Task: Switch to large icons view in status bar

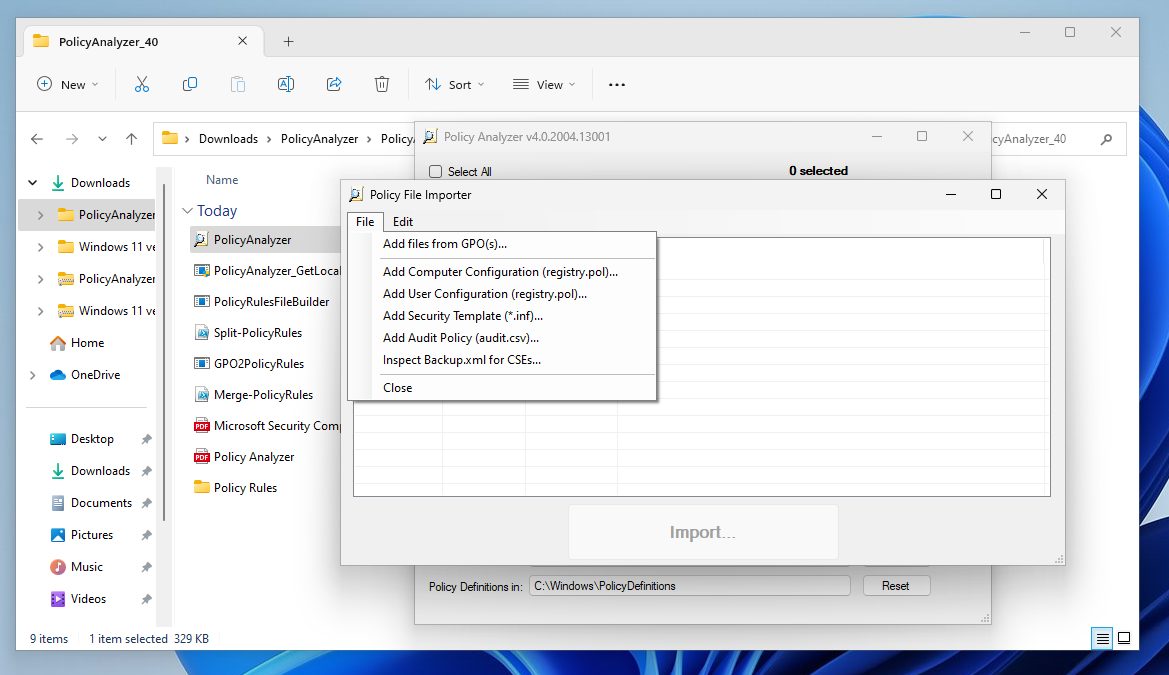Action: pyautogui.click(x=1124, y=638)
